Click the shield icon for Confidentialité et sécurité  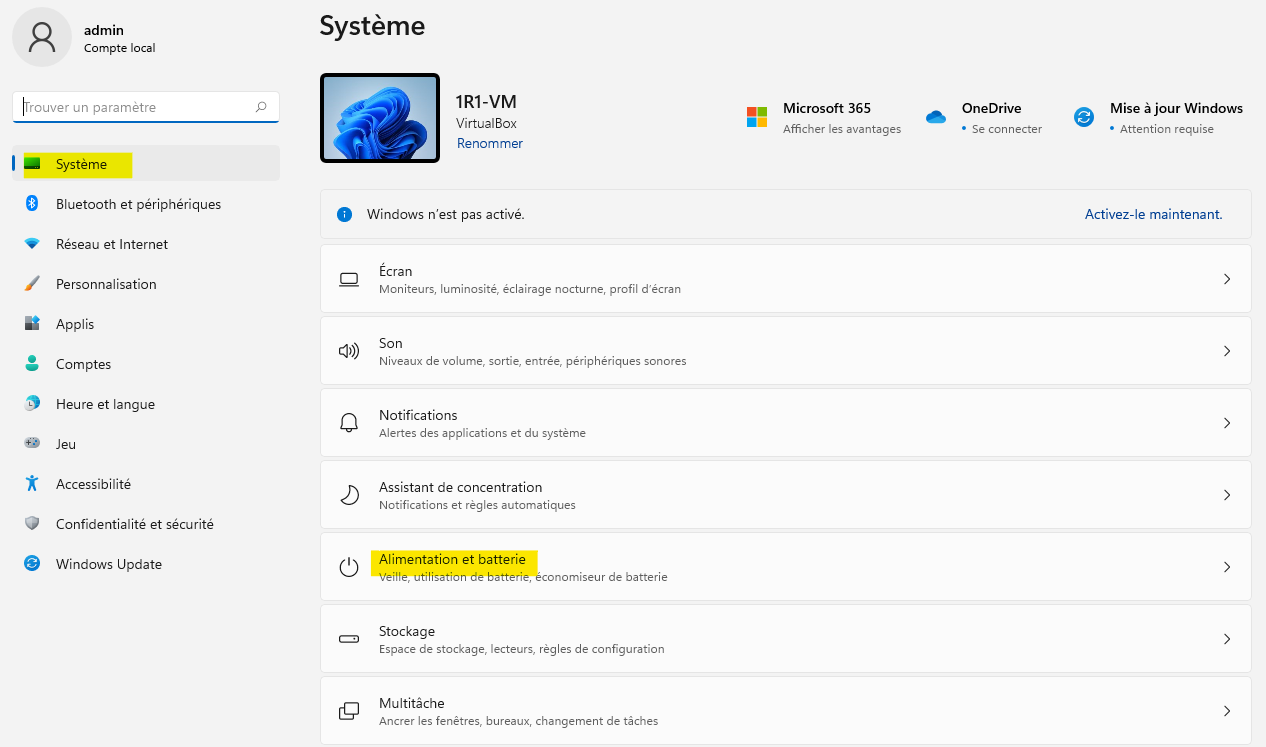[x=32, y=524]
